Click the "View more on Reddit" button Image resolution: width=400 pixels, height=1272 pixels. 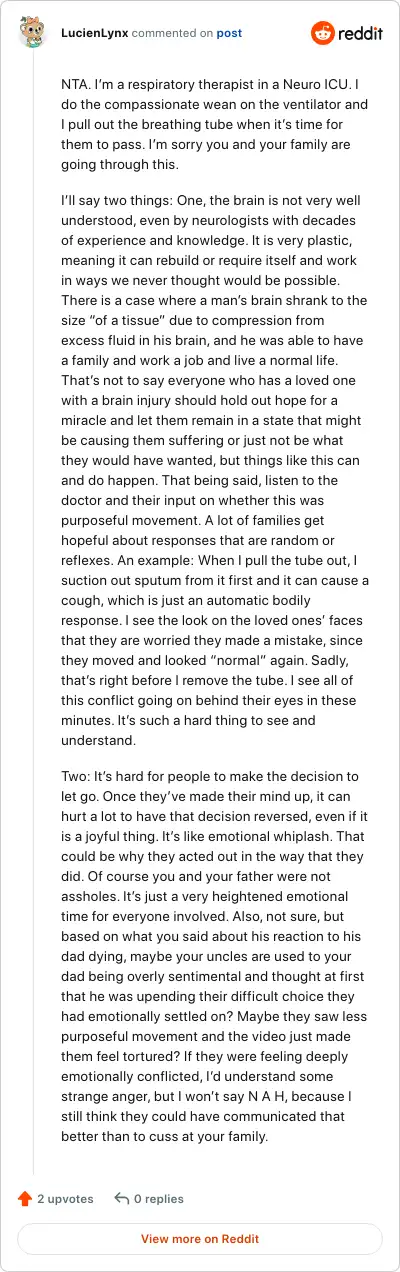click(x=200, y=1239)
